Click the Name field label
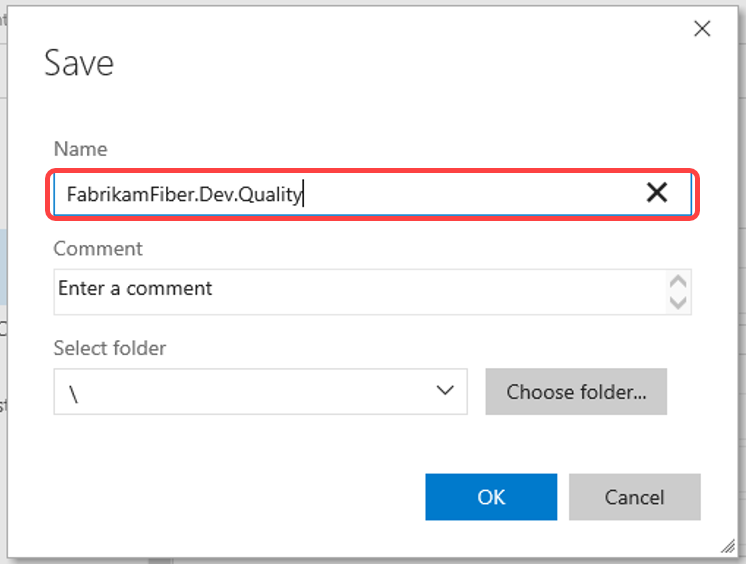 coord(80,149)
